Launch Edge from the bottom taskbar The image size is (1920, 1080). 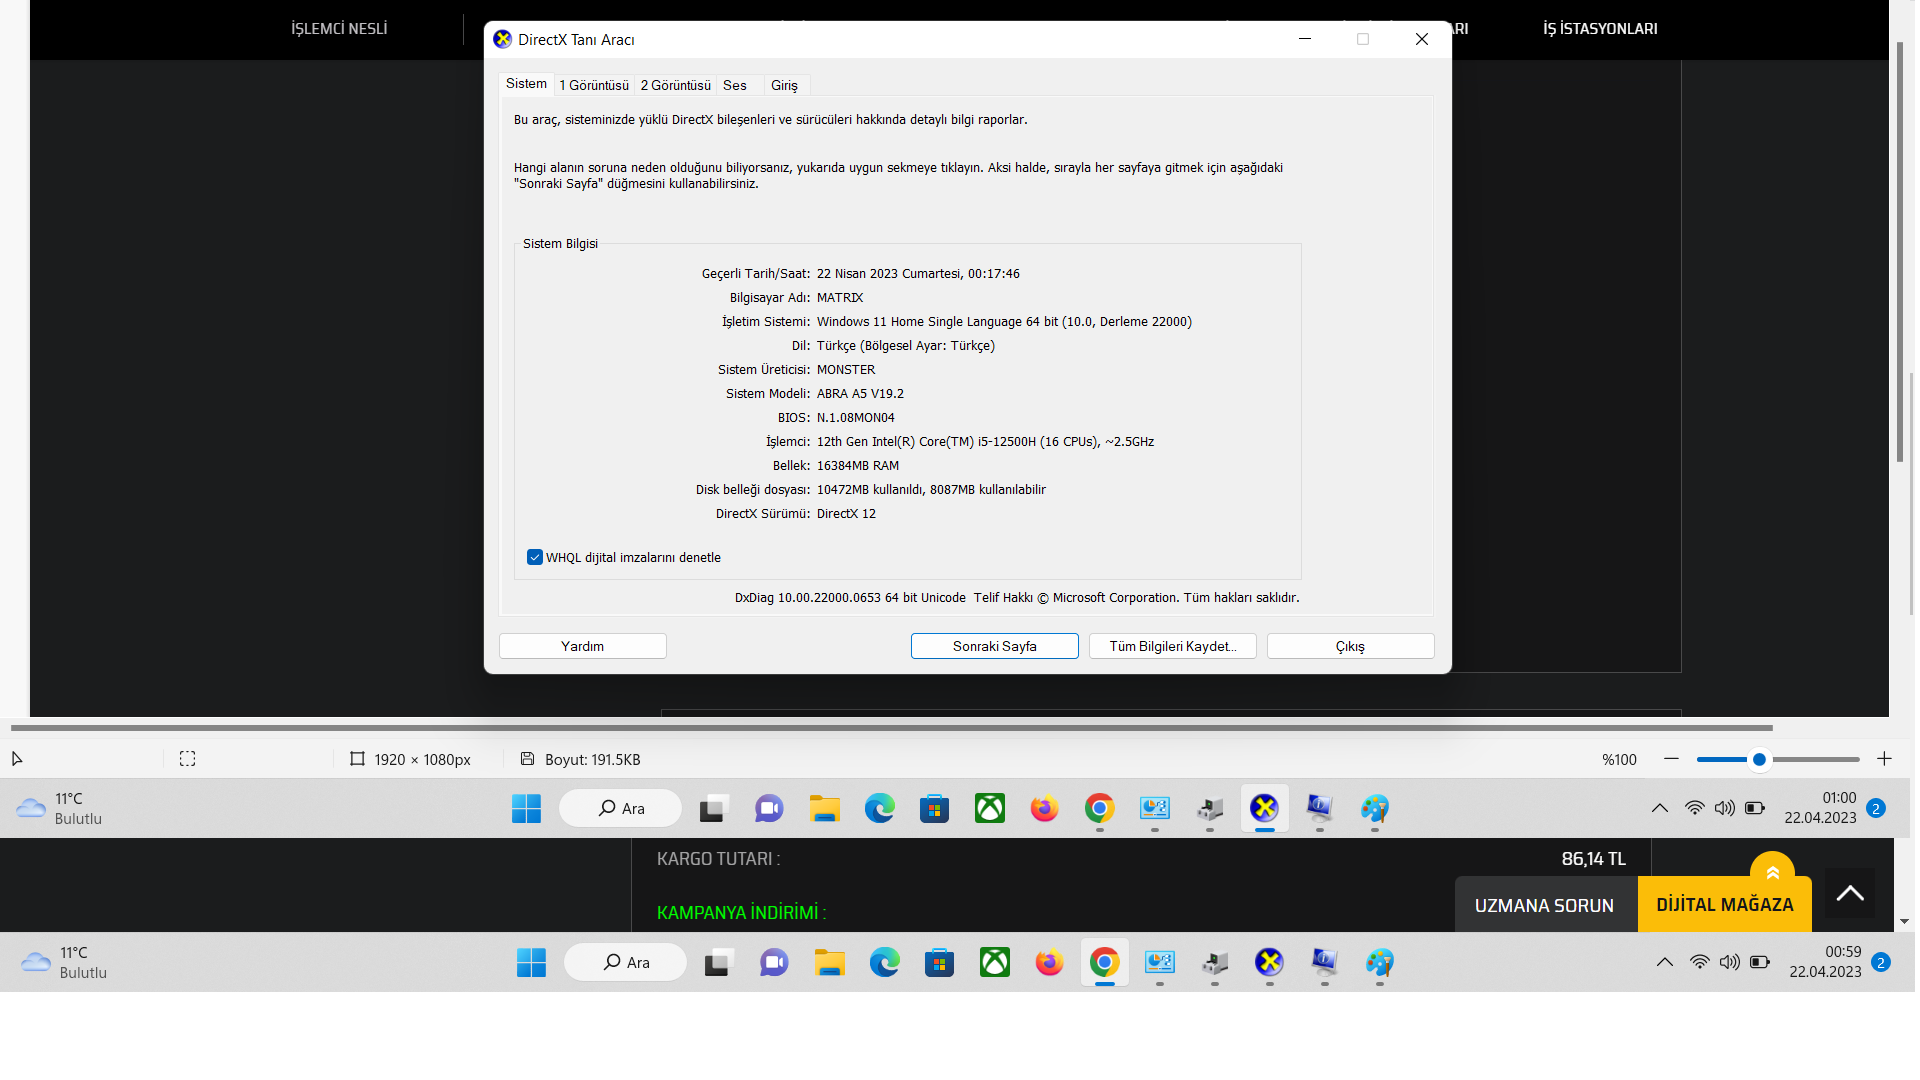coord(885,962)
